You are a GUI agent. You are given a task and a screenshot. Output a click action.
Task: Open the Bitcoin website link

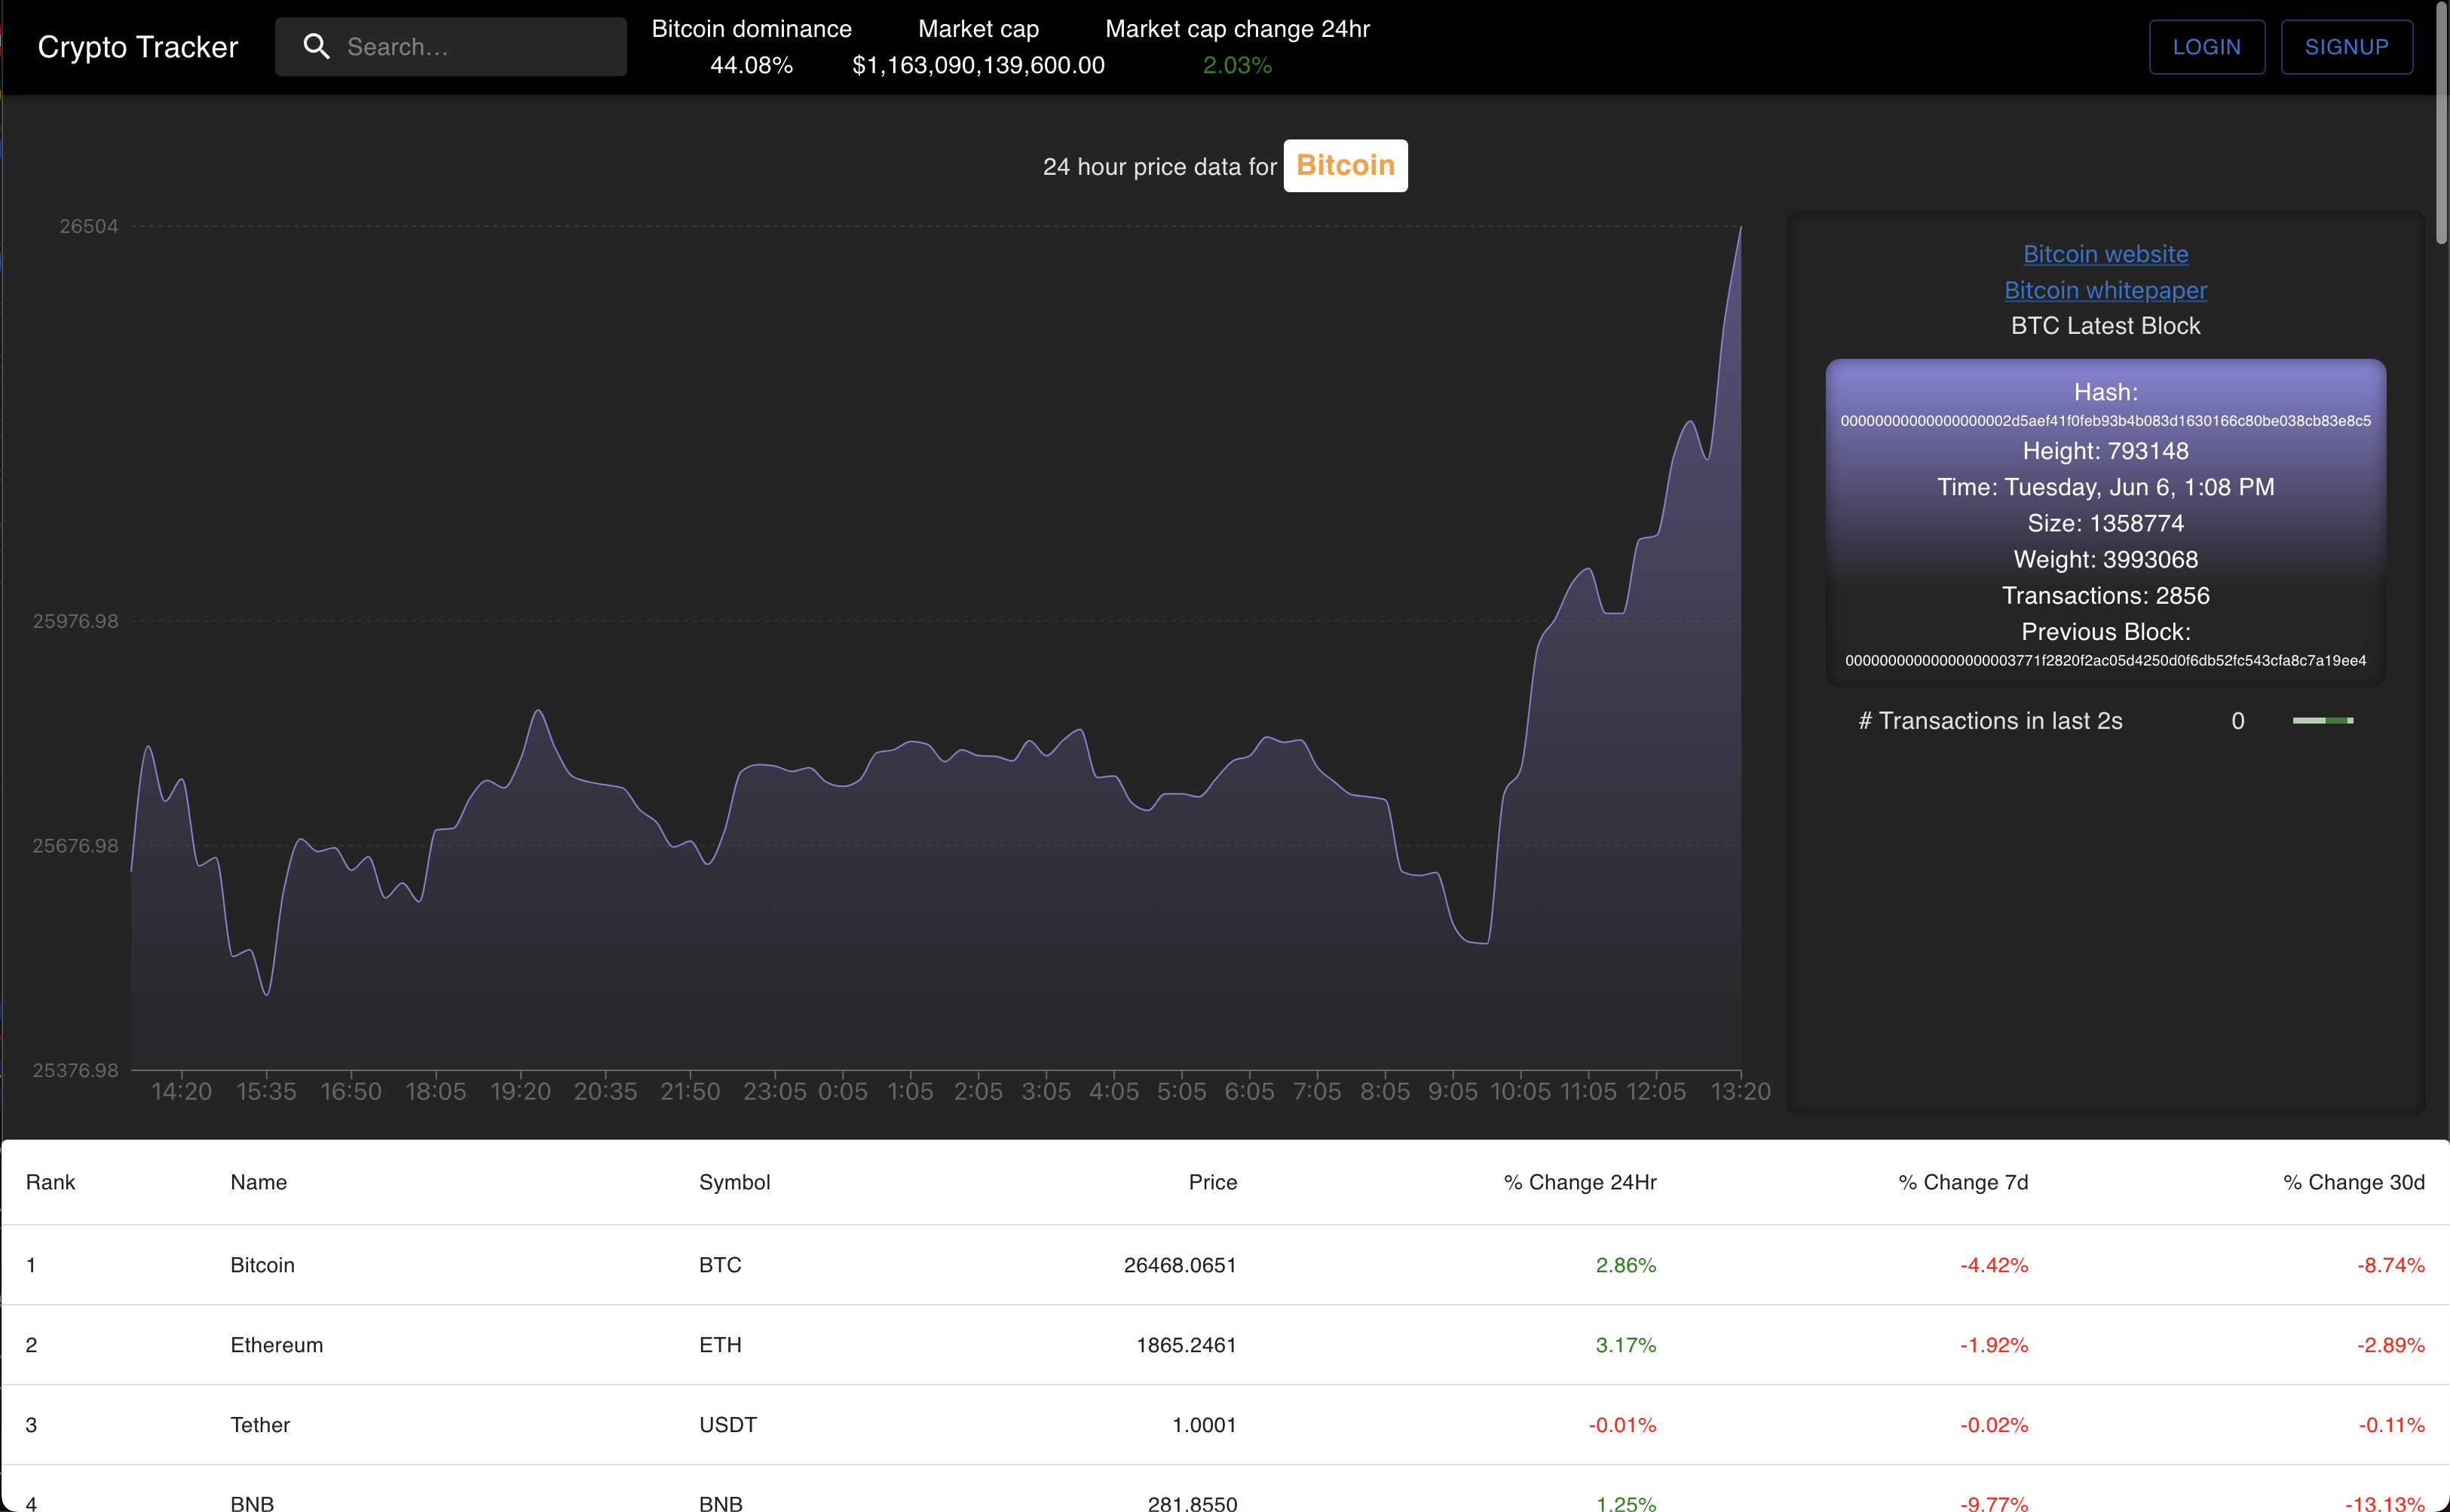(2105, 254)
